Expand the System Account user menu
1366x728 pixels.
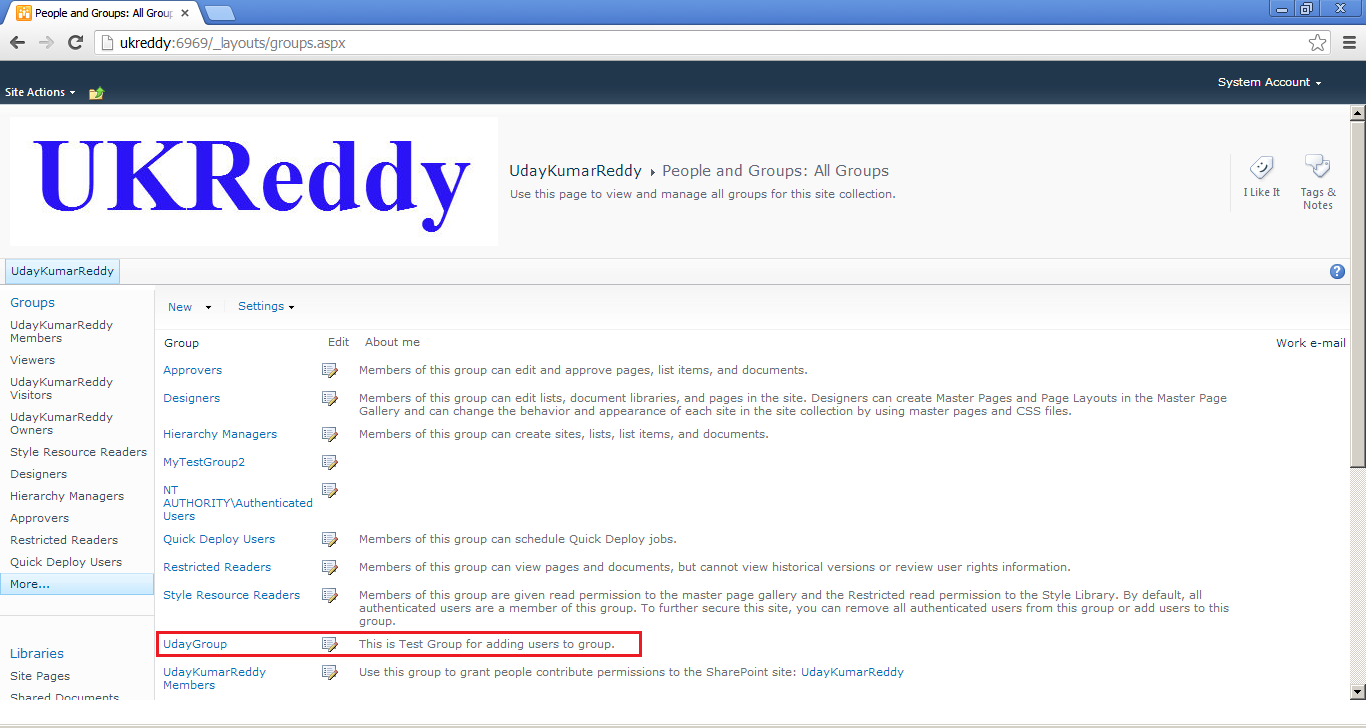(x=1269, y=82)
